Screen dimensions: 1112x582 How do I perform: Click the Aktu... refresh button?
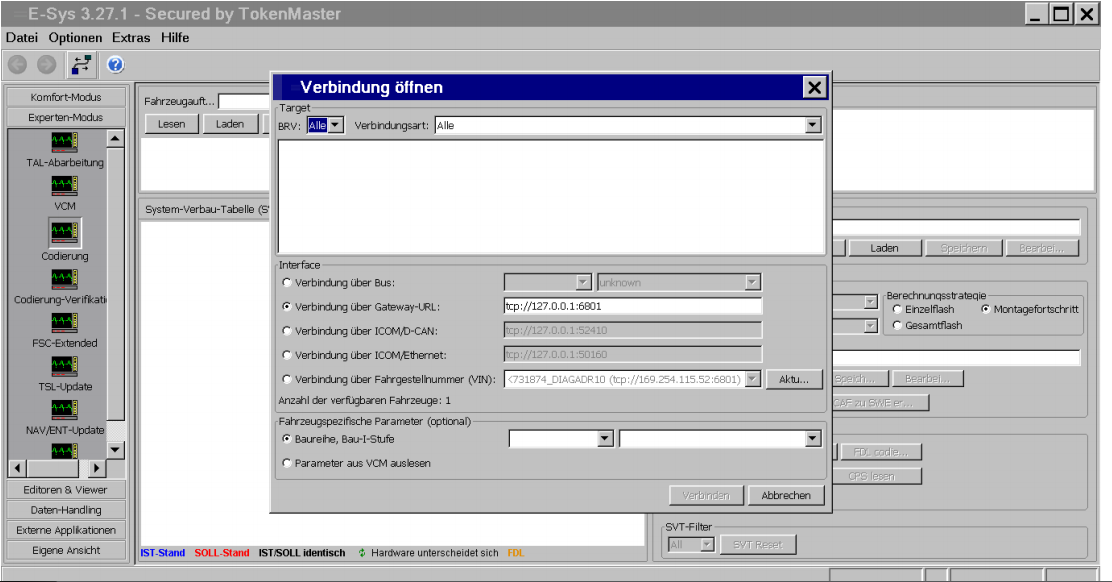794,379
